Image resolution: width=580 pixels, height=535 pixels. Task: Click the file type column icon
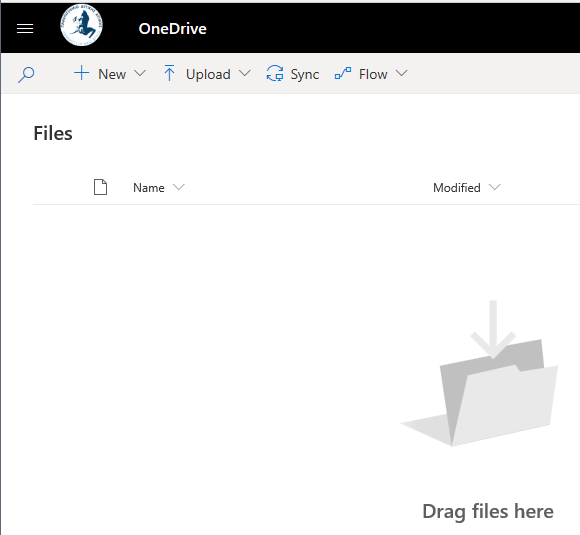(100, 187)
